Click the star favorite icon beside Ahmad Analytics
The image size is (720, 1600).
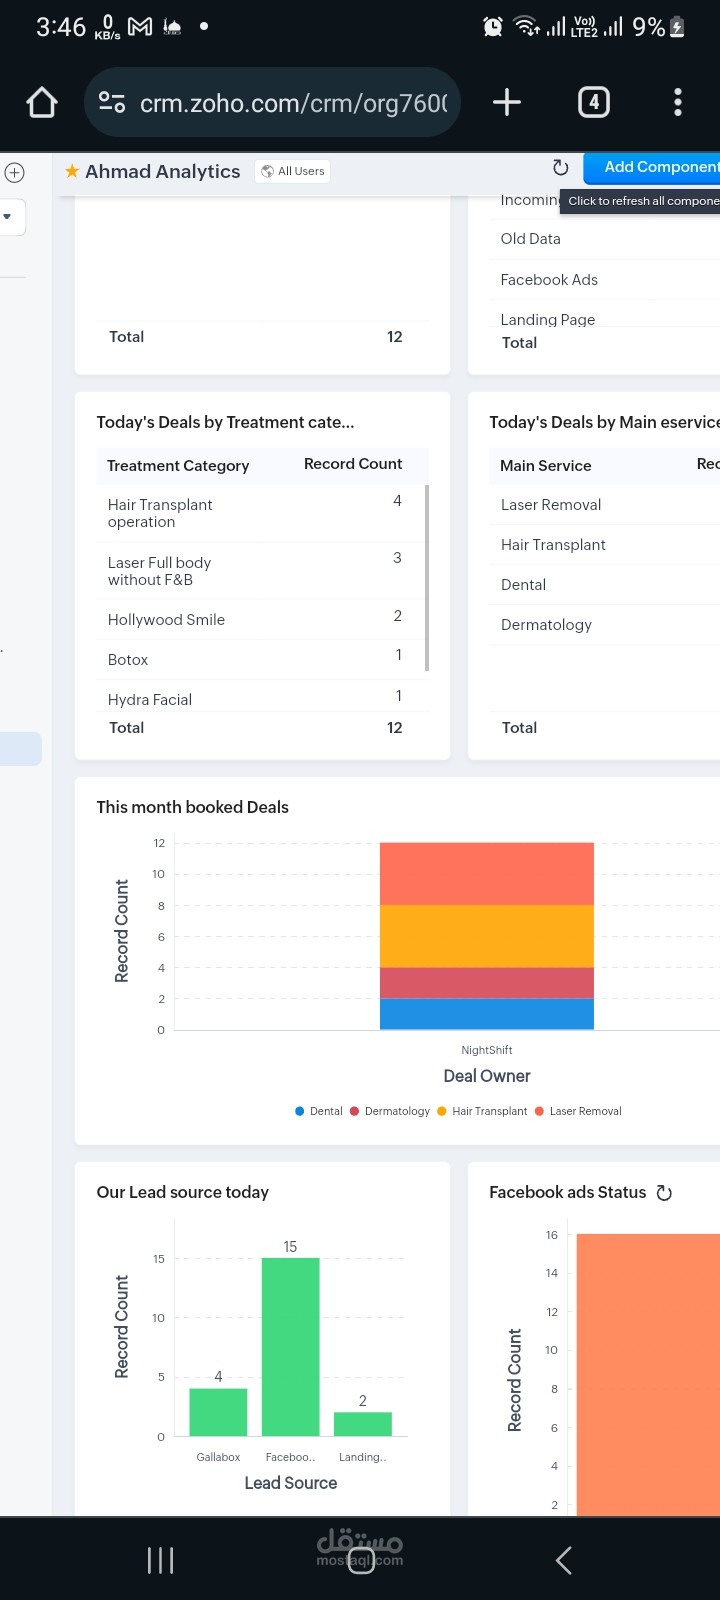click(72, 171)
